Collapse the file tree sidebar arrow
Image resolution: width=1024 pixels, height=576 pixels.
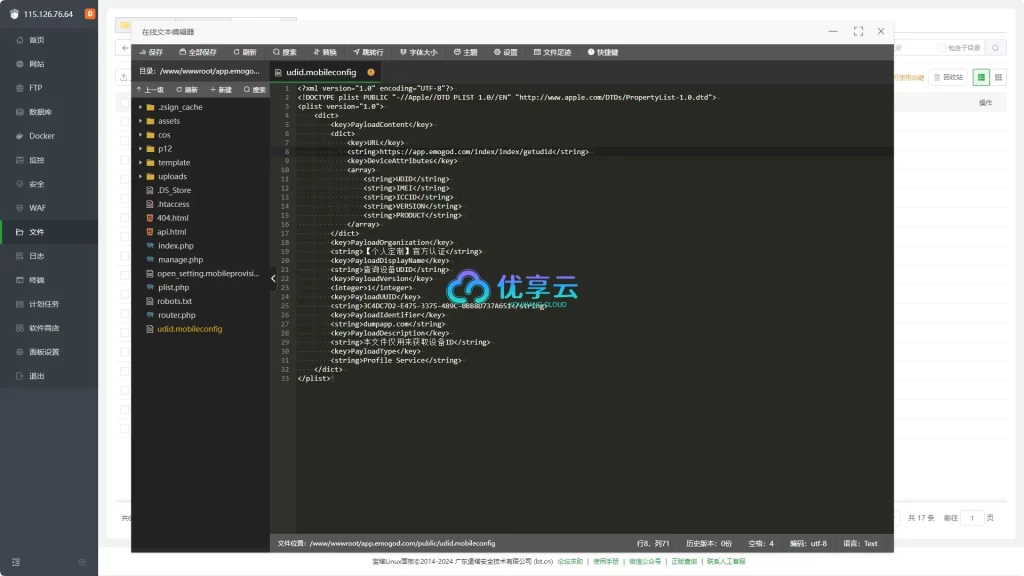pyautogui.click(x=274, y=279)
